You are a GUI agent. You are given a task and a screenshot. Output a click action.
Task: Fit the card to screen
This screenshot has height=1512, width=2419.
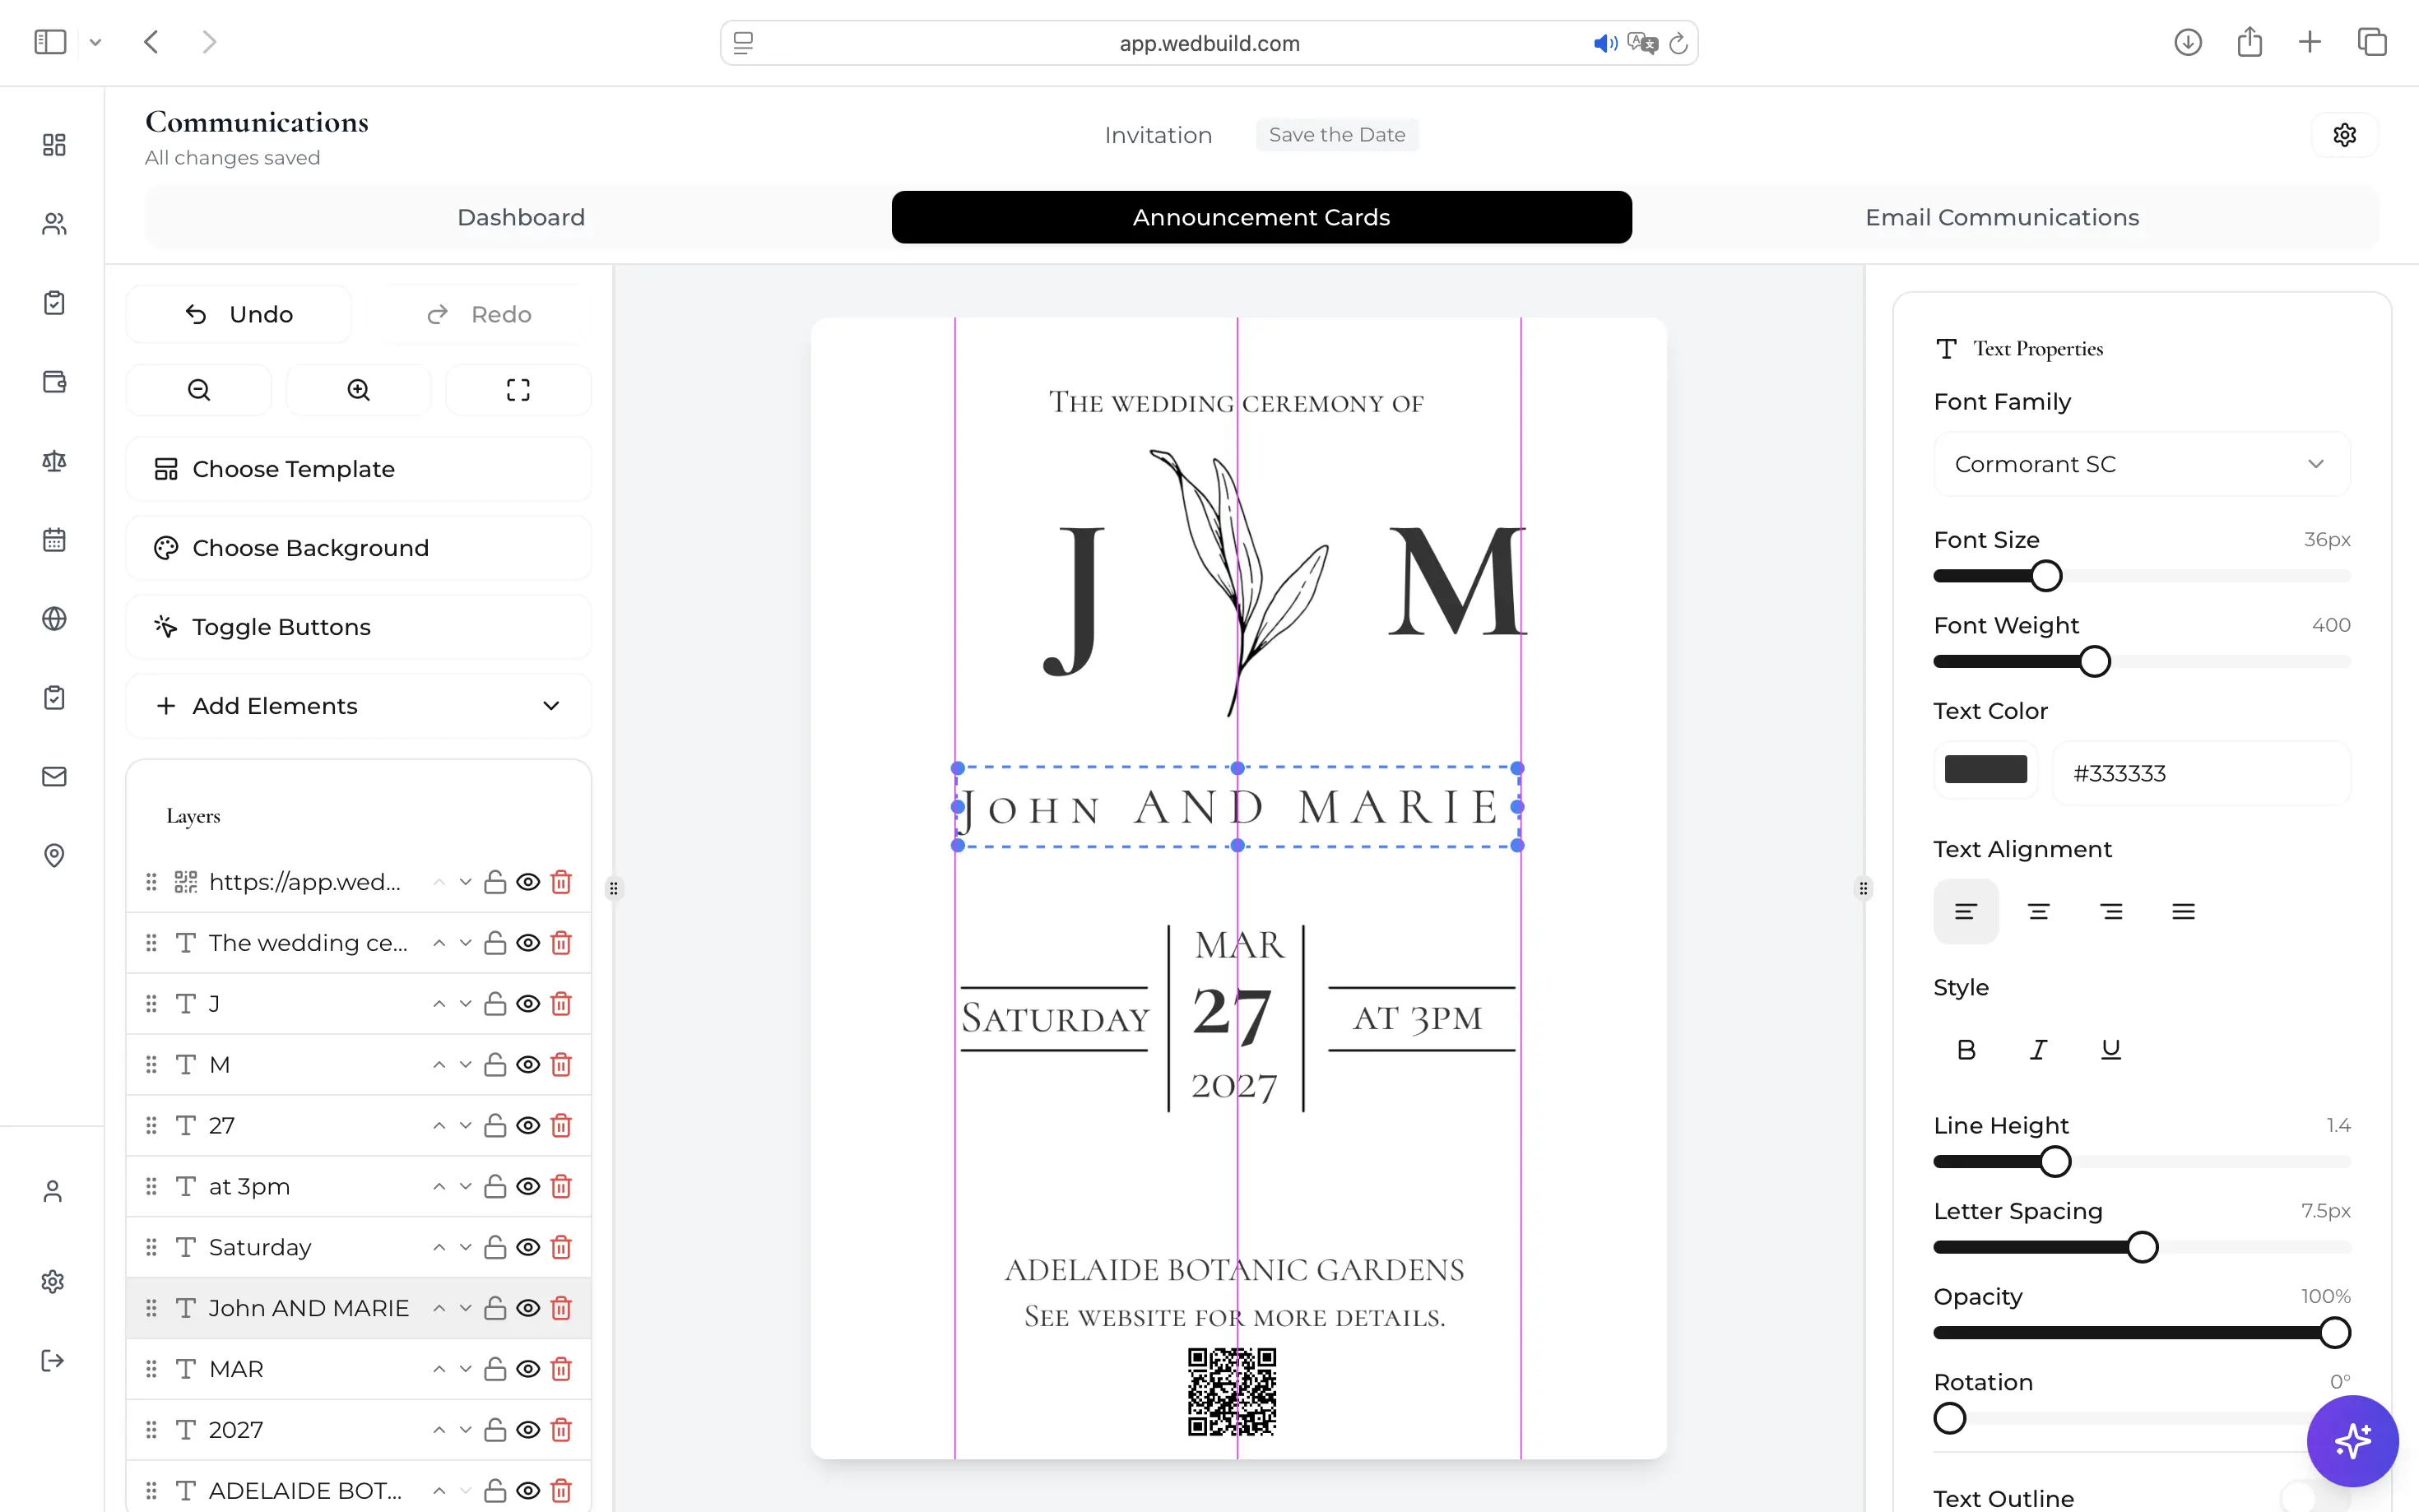(x=518, y=390)
